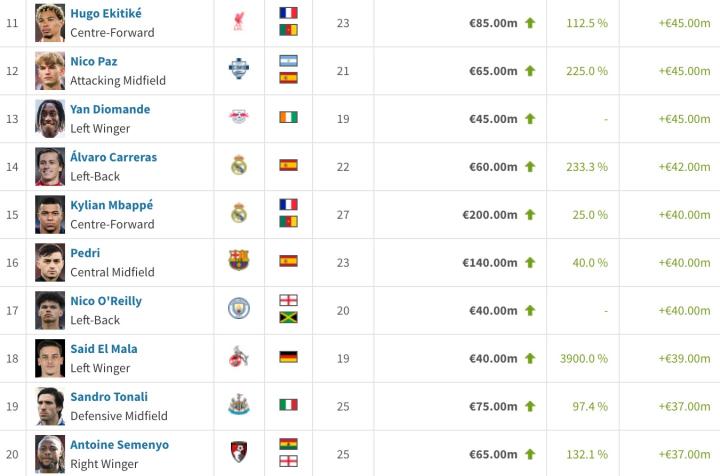Click Como club crest beside Nico Paz
Viewport: 720px width, 476px height.
point(238,69)
